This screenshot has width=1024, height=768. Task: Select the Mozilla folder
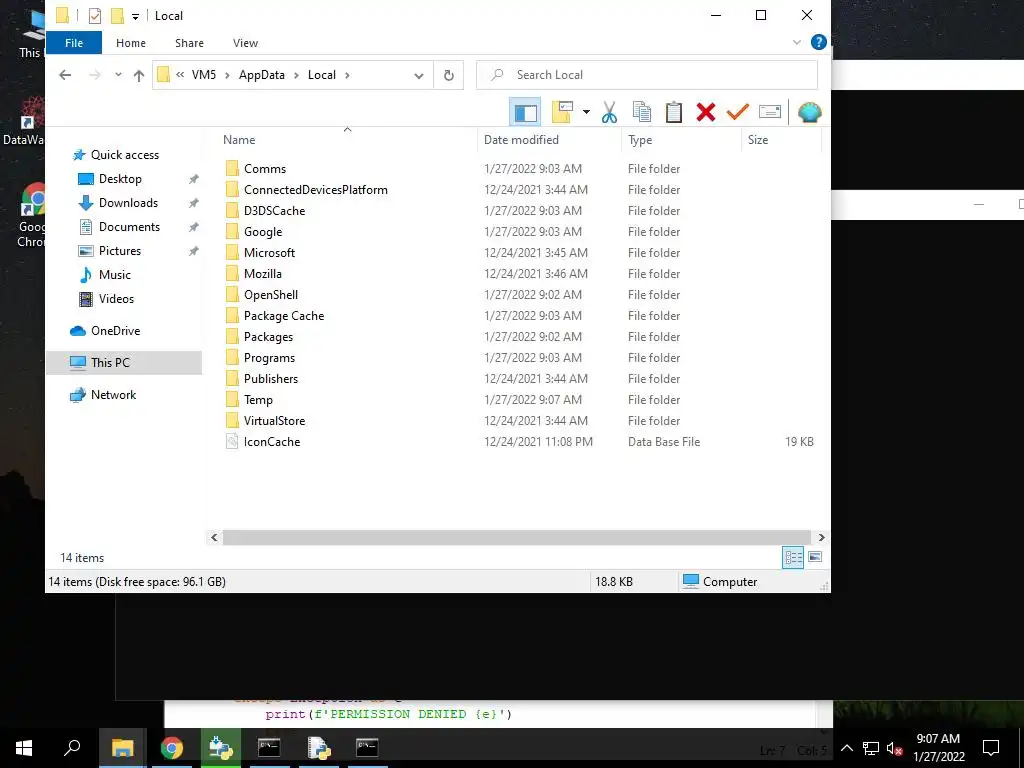263,274
